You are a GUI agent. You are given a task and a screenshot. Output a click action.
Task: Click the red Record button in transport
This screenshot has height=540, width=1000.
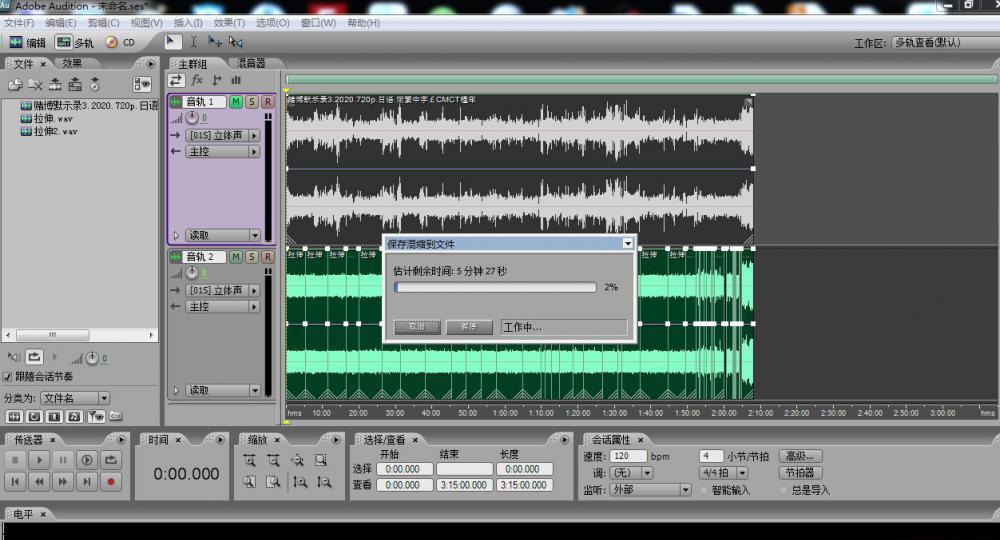coord(110,482)
